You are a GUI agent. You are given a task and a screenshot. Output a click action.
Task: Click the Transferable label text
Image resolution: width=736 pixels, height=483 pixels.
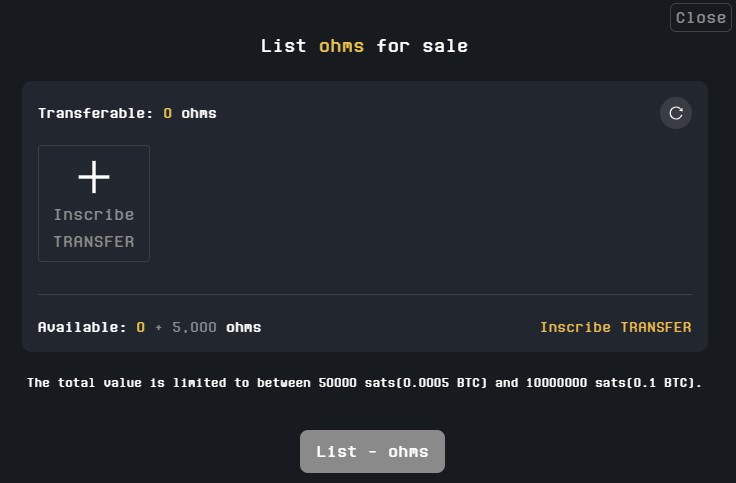point(96,113)
